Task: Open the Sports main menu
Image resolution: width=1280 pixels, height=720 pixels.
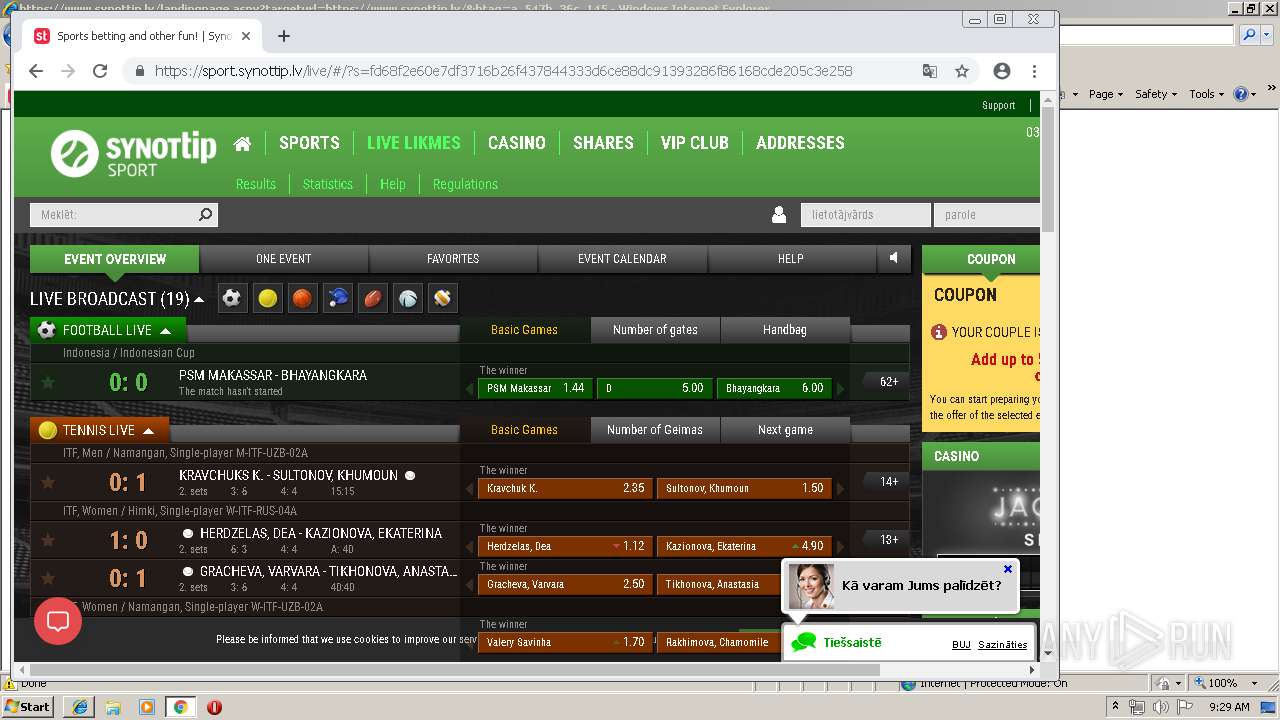Action: pyautogui.click(x=309, y=143)
